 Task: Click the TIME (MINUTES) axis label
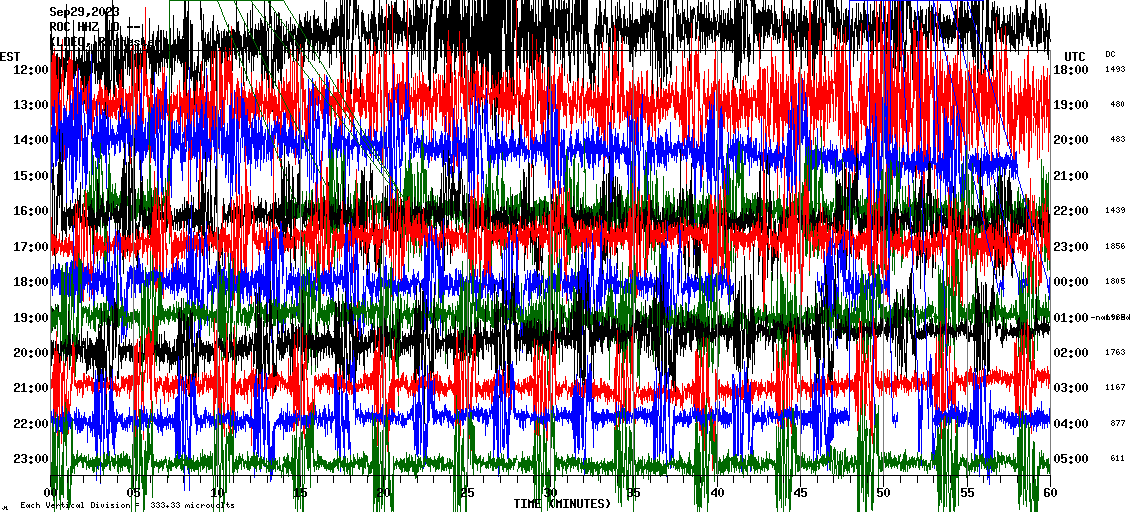click(x=562, y=504)
